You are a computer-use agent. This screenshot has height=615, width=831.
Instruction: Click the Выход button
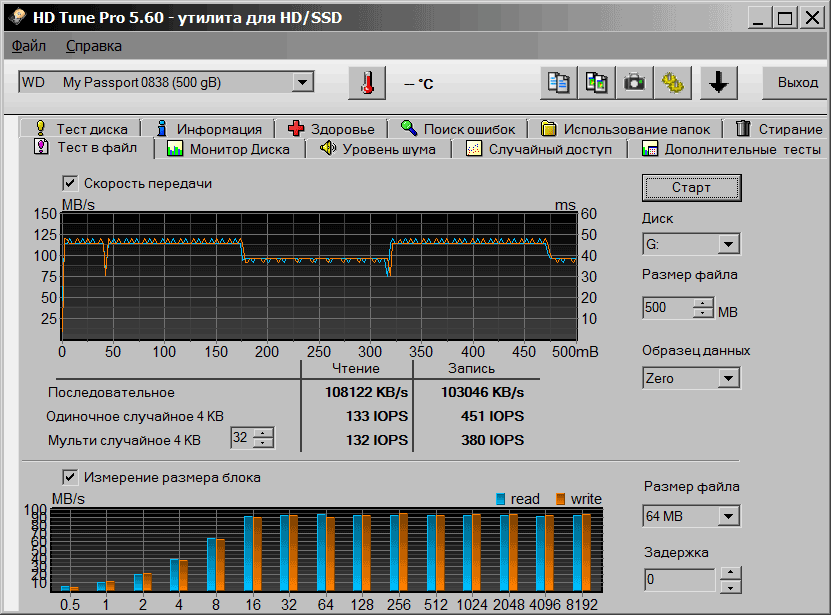point(797,82)
